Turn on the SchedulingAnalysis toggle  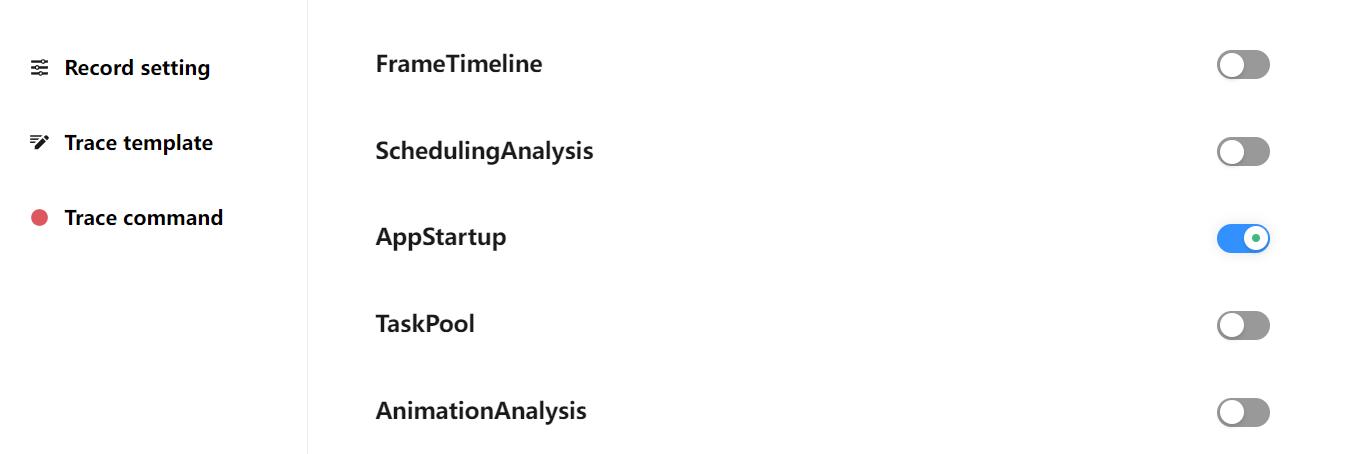pos(1243,152)
